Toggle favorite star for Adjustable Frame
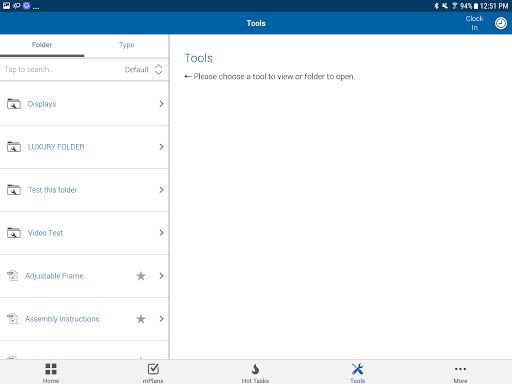Image resolution: width=512 pixels, height=384 pixels. tap(141, 276)
